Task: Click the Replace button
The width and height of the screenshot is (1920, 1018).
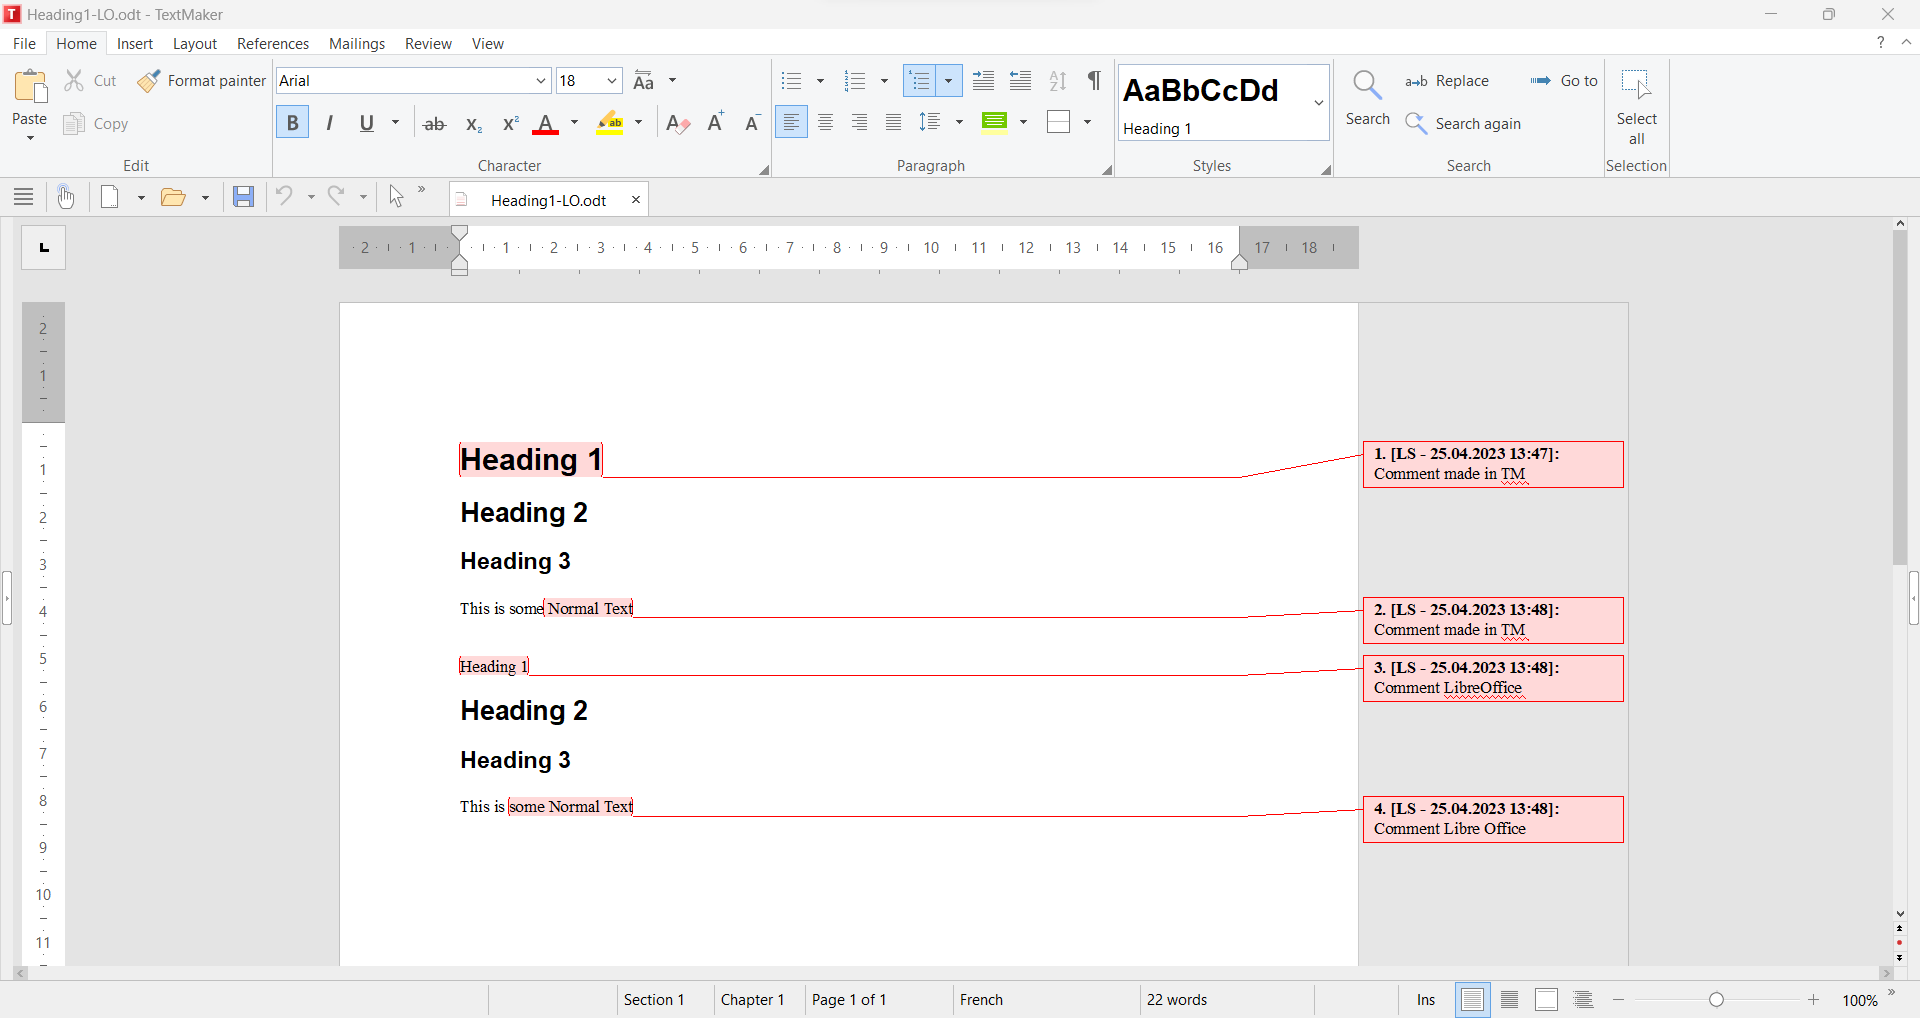Action: tap(1447, 81)
